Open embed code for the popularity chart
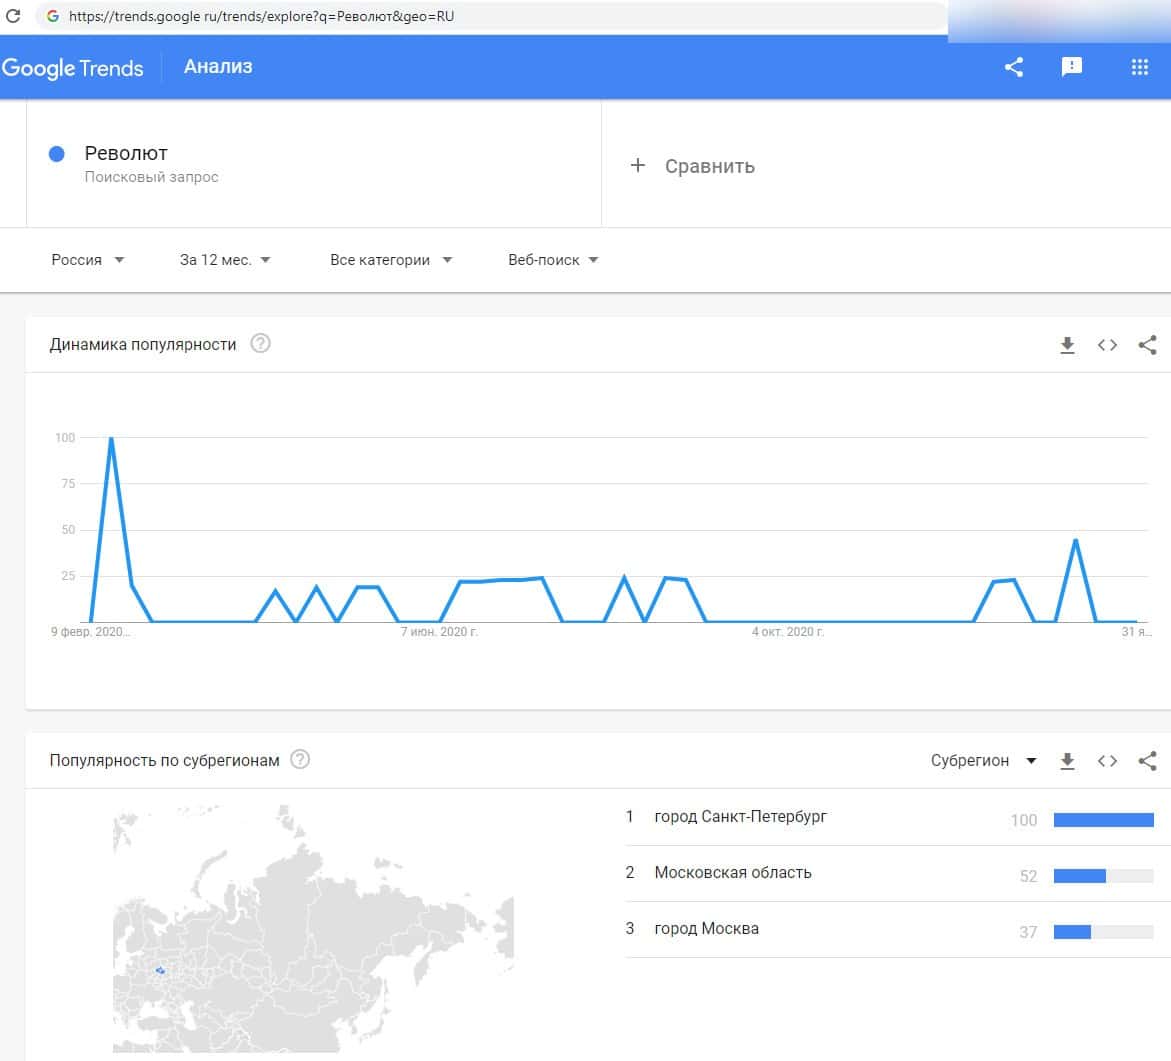 click(x=1107, y=345)
